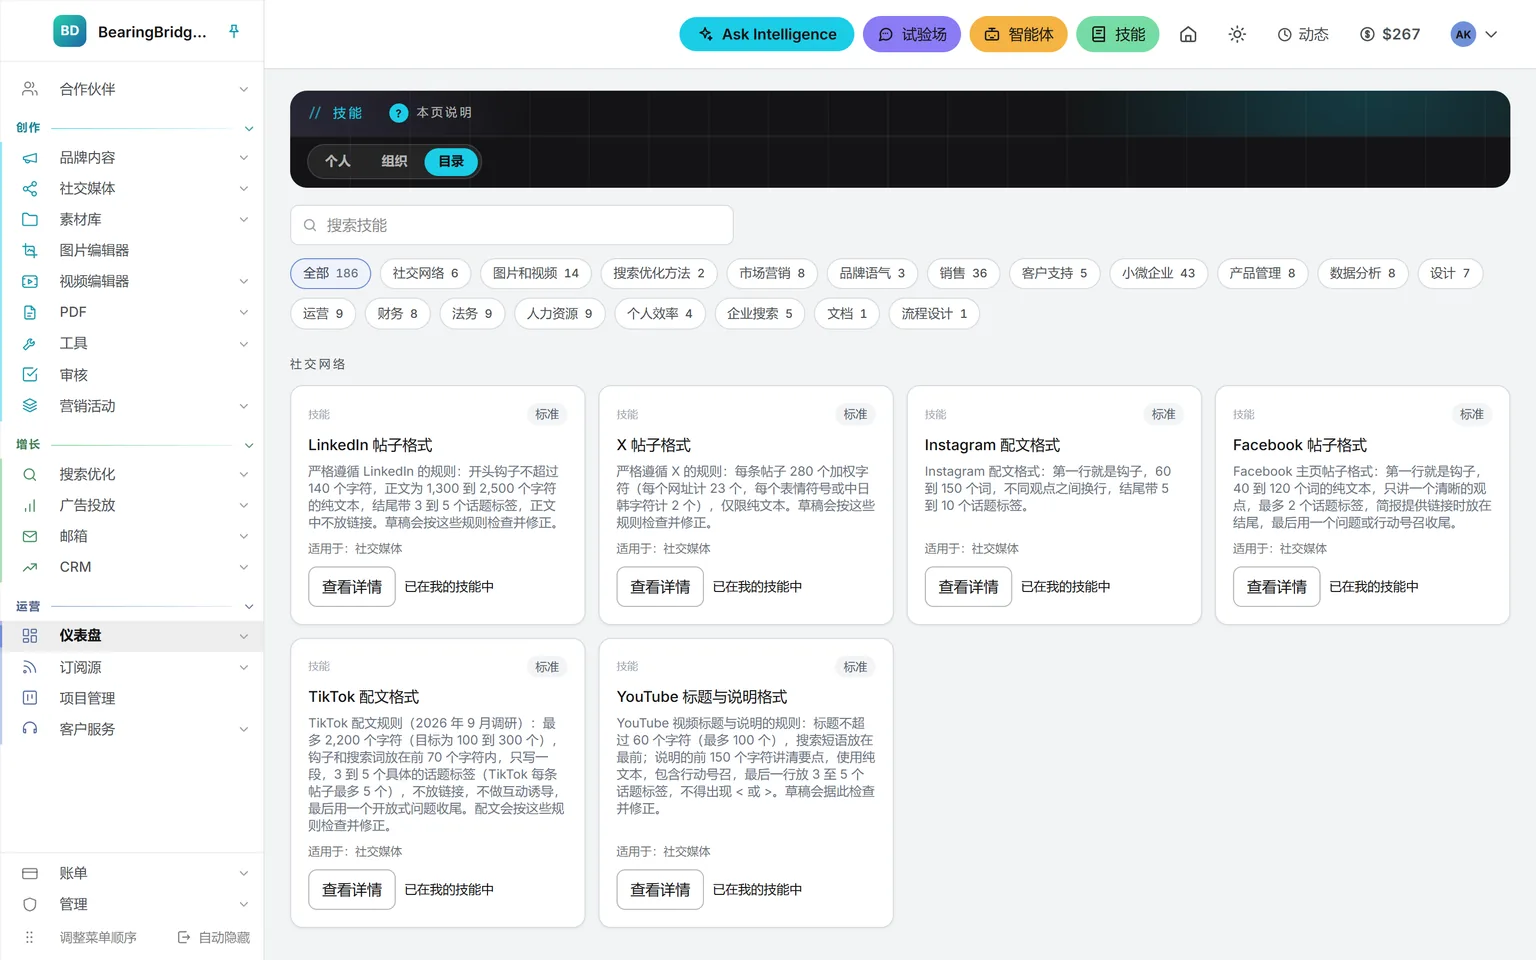Click the 本页说明 help question icon

pos(398,113)
